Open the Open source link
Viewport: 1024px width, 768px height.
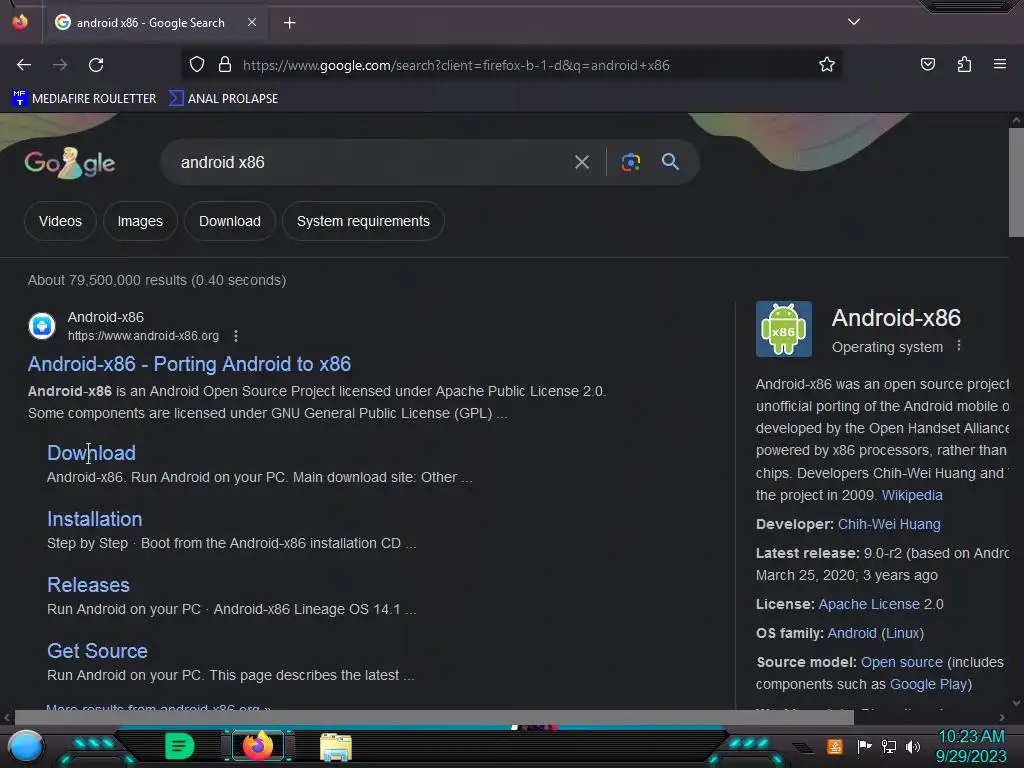pos(902,662)
